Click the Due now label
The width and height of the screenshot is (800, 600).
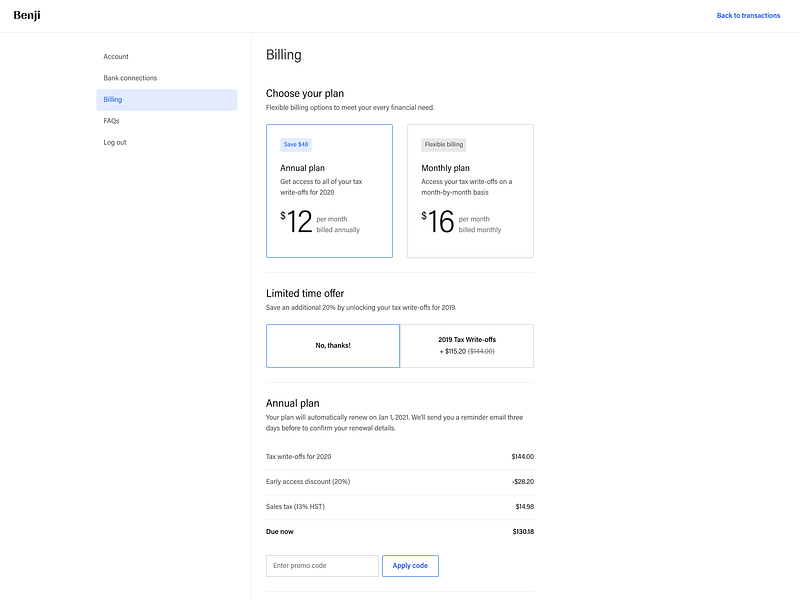click(x=280, y=532)
